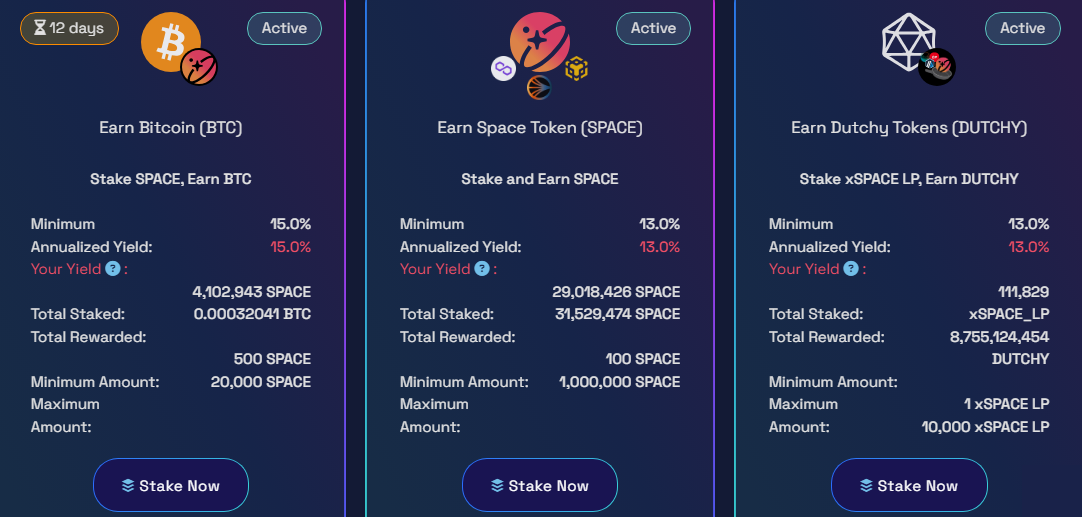Screen dimensions: 1082x517
Task: Click the Polygon network icon
Action: pos(503,69)
